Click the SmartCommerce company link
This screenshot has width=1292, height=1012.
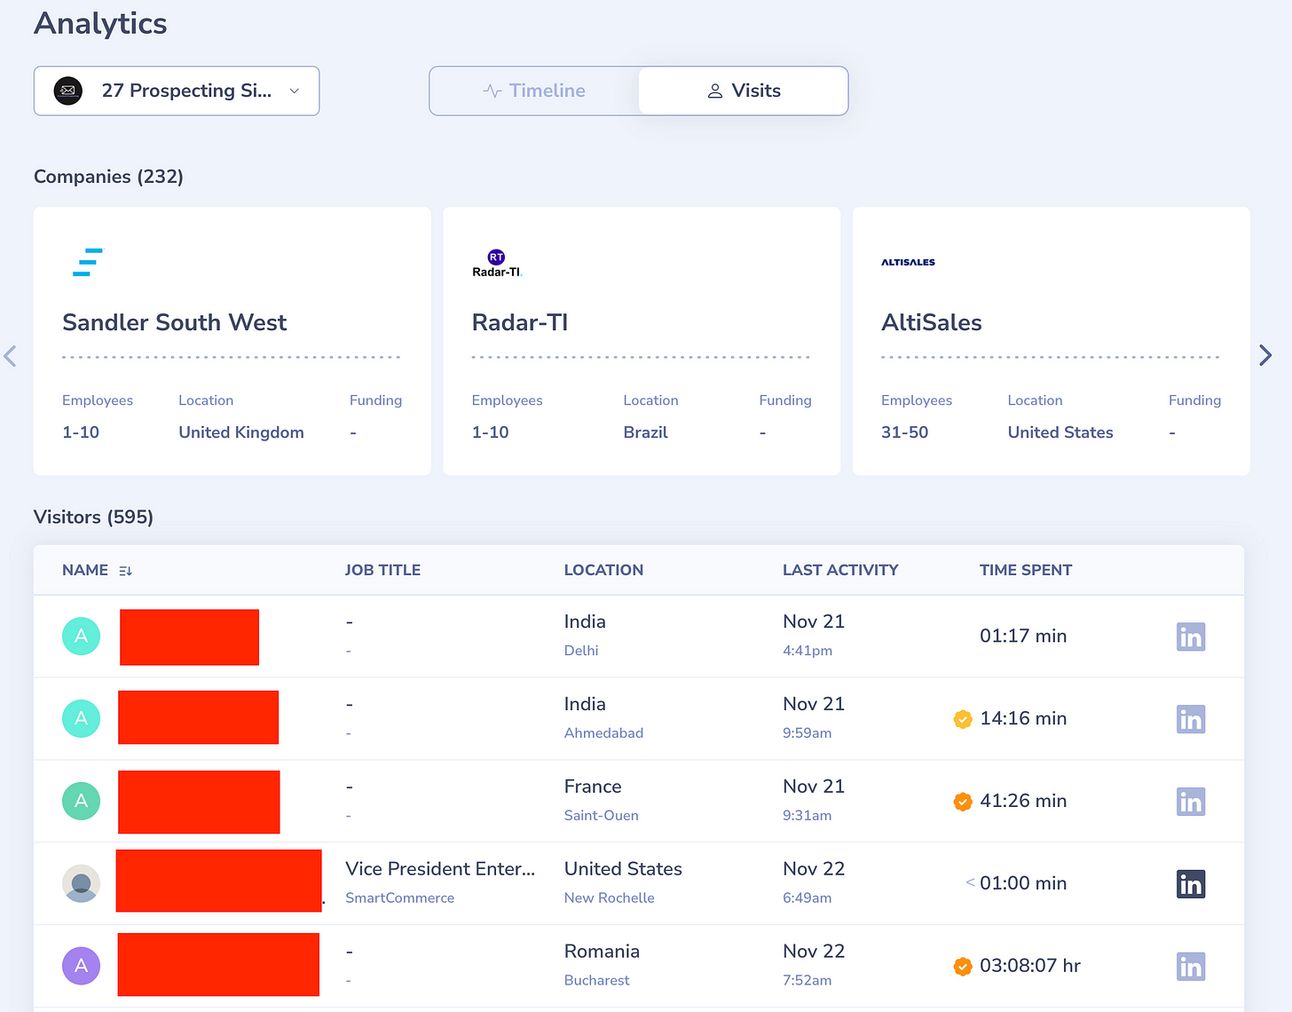(x=400, y=898)
